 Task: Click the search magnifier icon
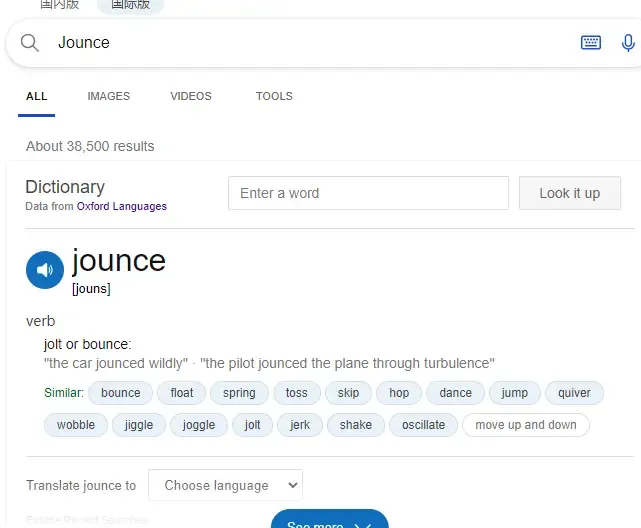coord(30,43)
